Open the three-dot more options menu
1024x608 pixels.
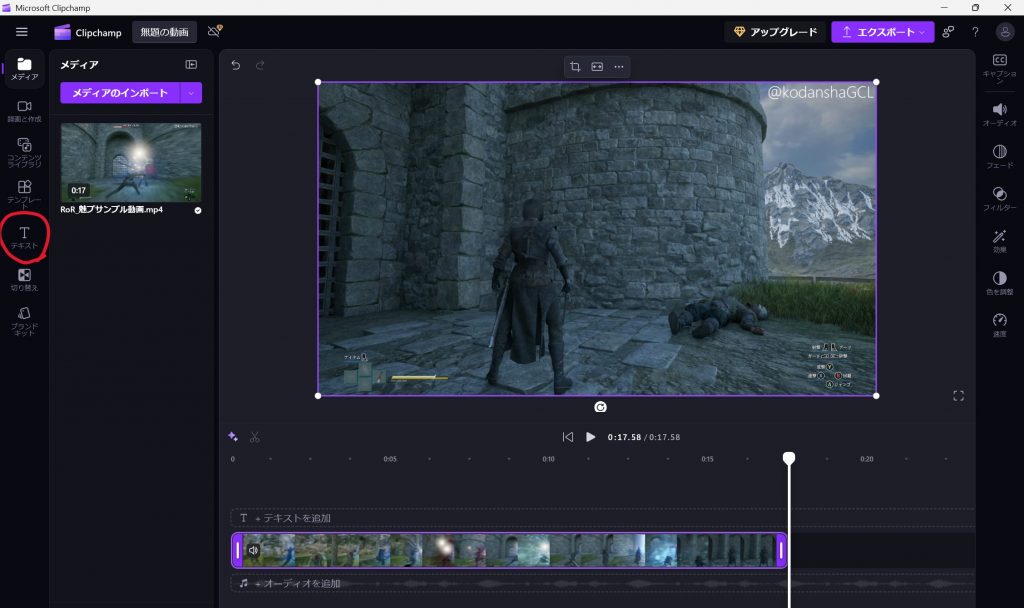(x=618, y=67)
